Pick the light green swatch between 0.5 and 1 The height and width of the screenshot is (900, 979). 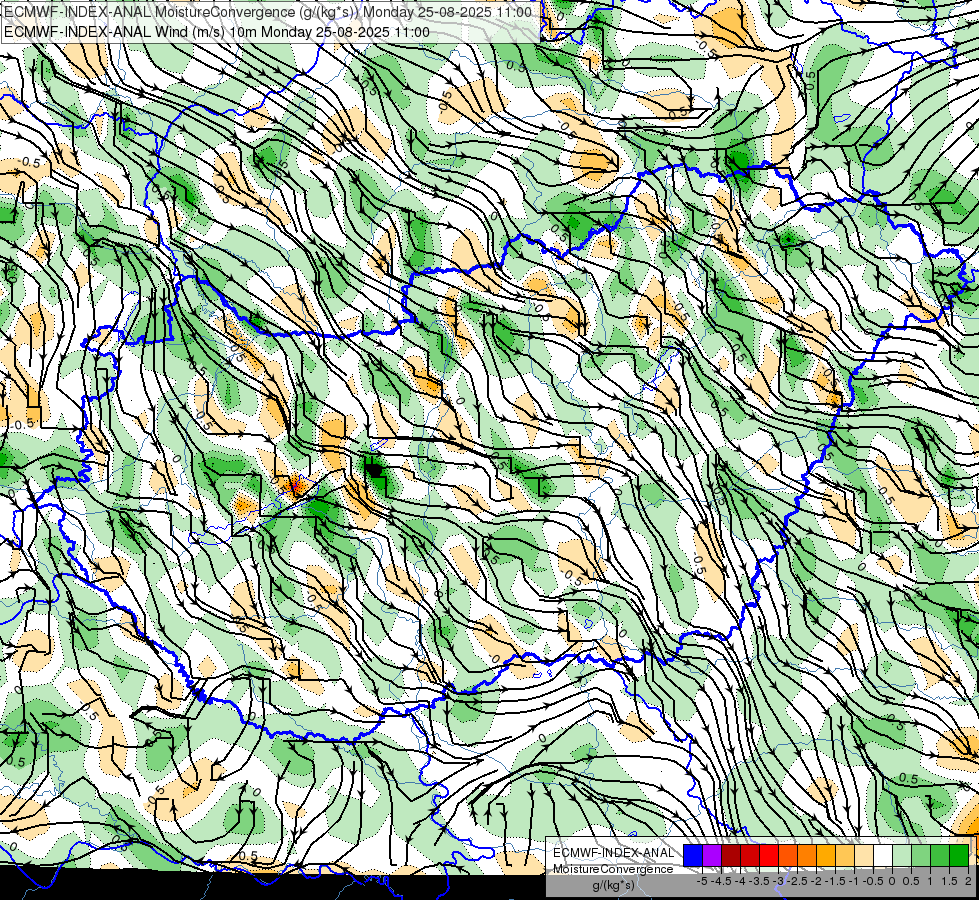pyautogui.click(x=921, y=855)
